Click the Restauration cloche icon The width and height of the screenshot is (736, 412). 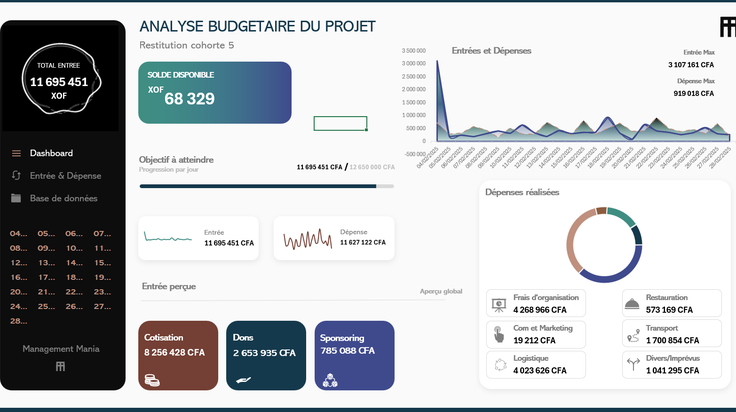coord(632,304)
